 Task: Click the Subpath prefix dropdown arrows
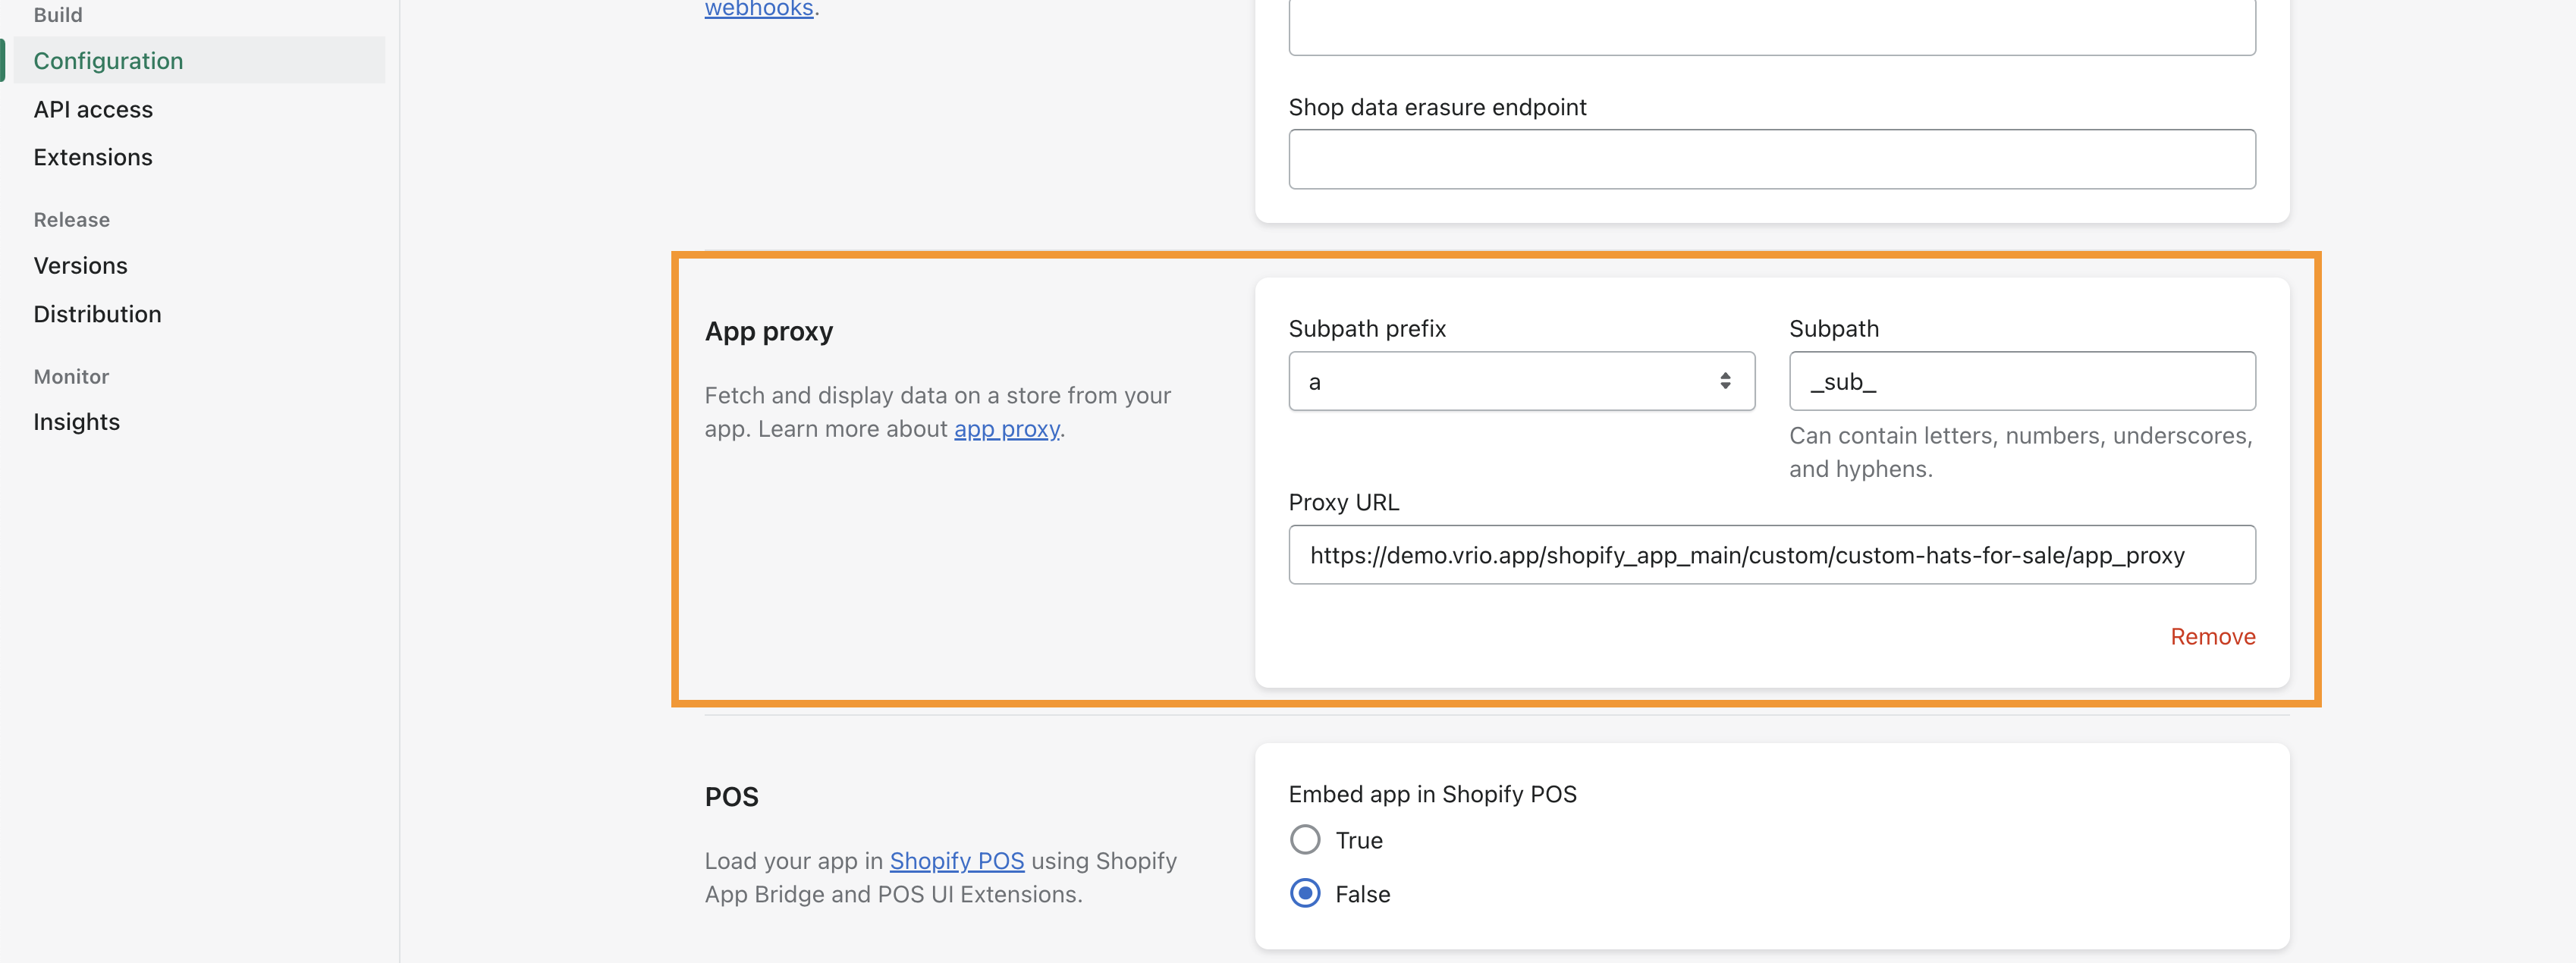[x=1724, y=381]
